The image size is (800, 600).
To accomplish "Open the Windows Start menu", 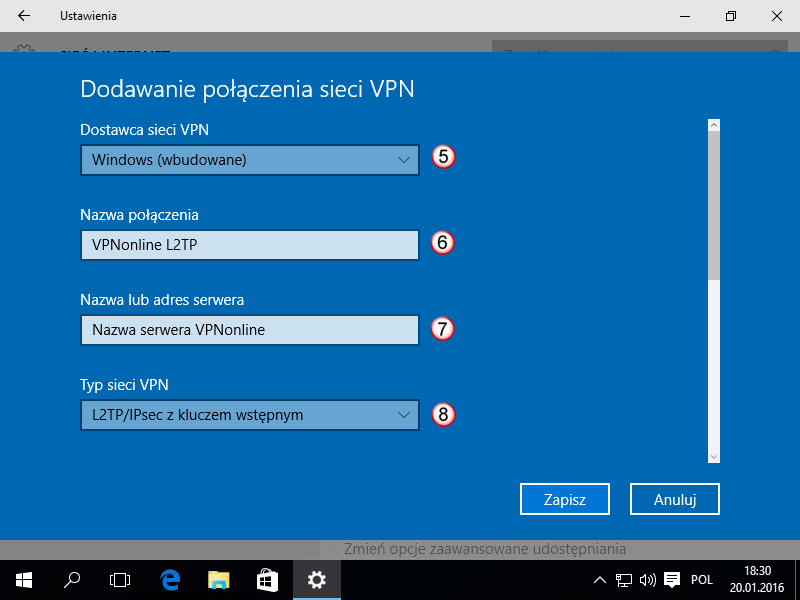I will click(24, 580).
